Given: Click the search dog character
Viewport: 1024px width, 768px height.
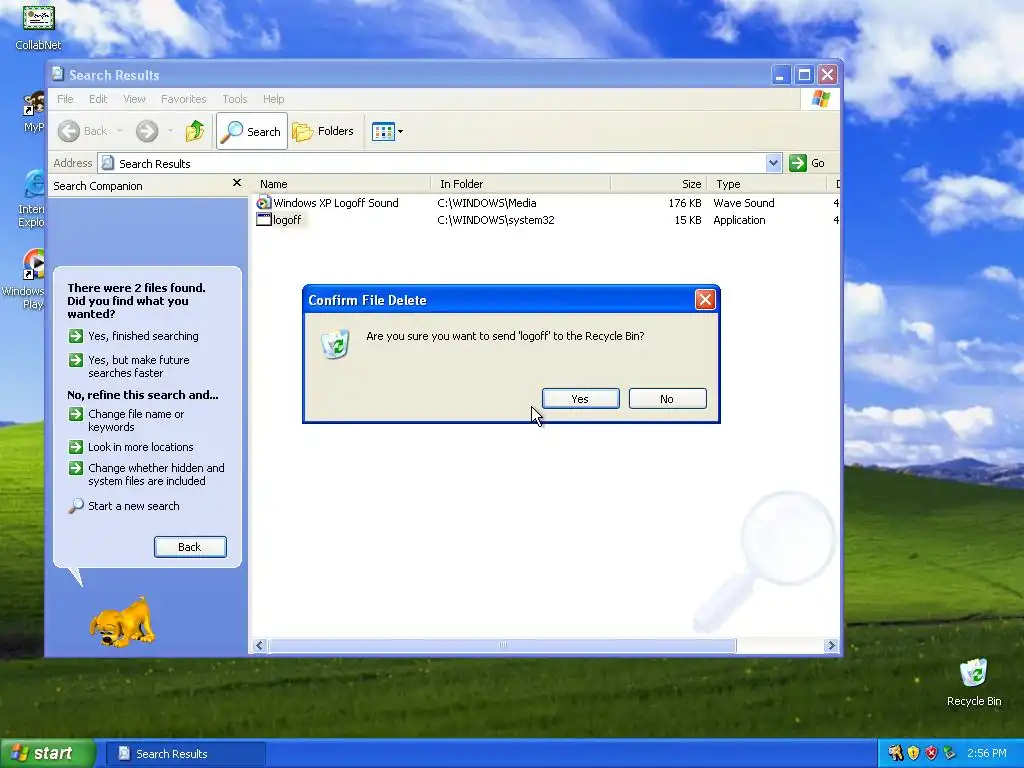Looking at the screenshot, I should click(123, 622).
